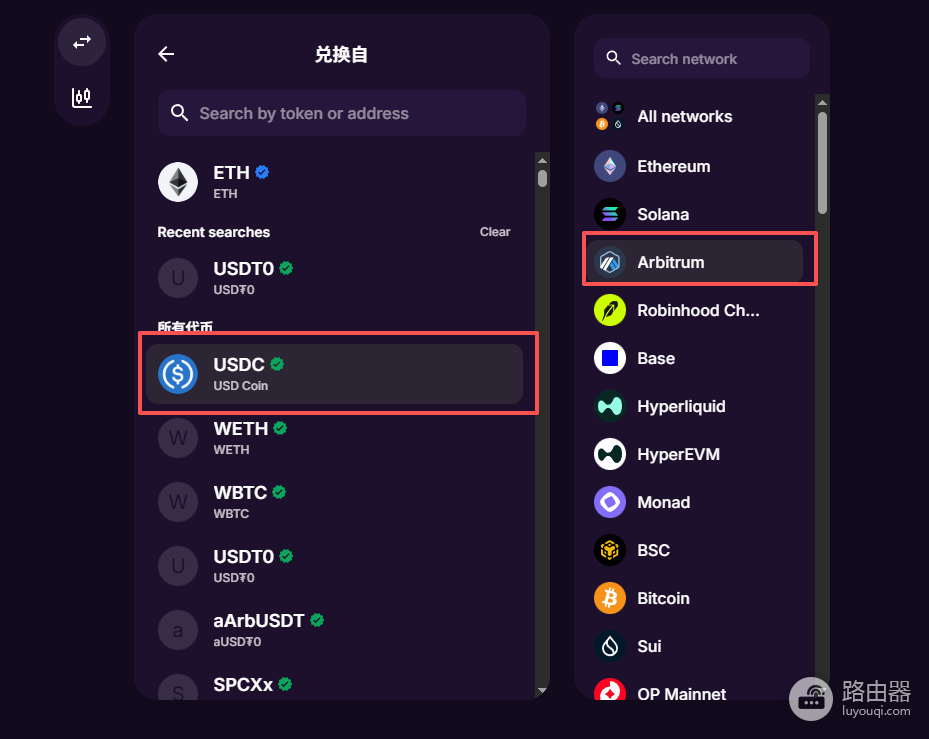
Task: Click the network list scrollbar thumb
Action: (822, 163)
